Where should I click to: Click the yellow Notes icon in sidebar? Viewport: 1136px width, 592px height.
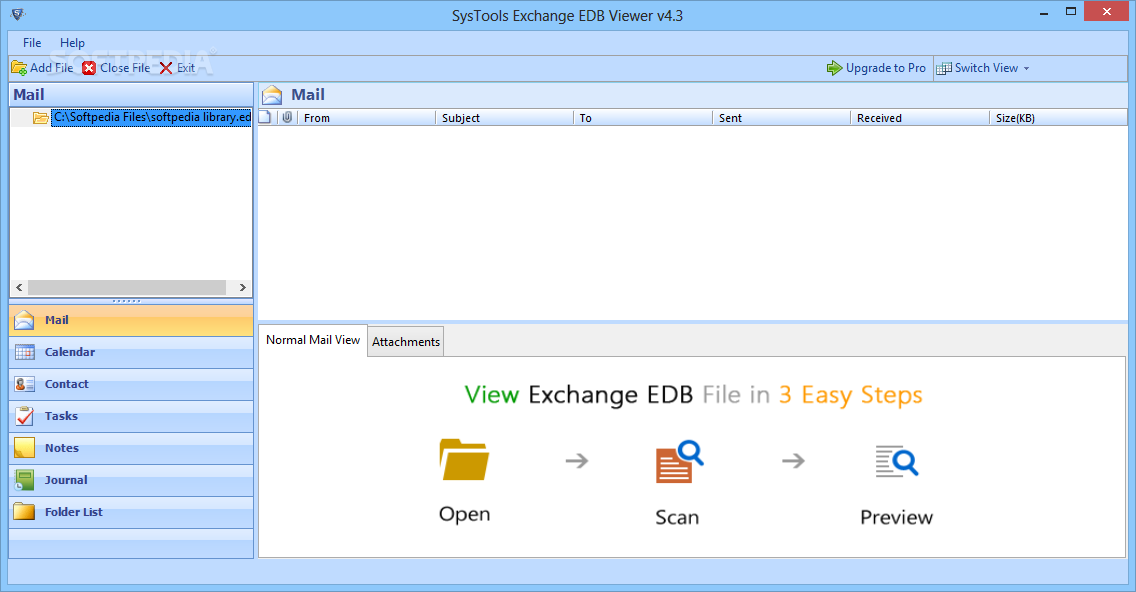click(x=25, y=448)
